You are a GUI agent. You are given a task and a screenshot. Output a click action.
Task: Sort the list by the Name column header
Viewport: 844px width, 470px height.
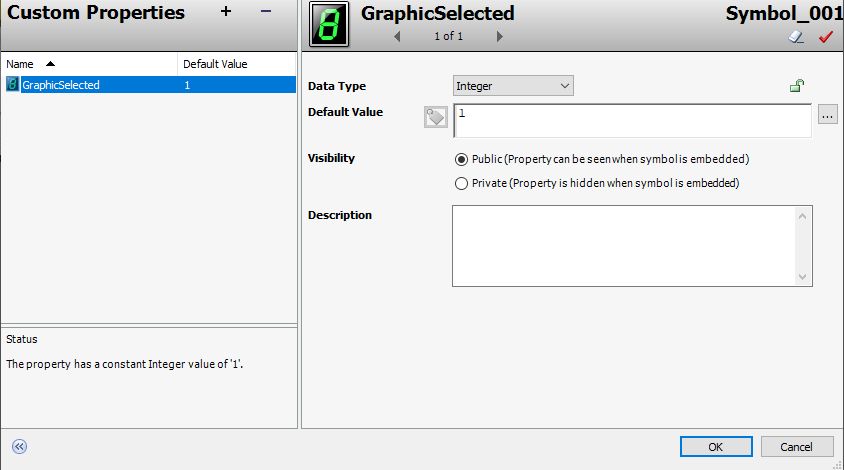point(89,64)
